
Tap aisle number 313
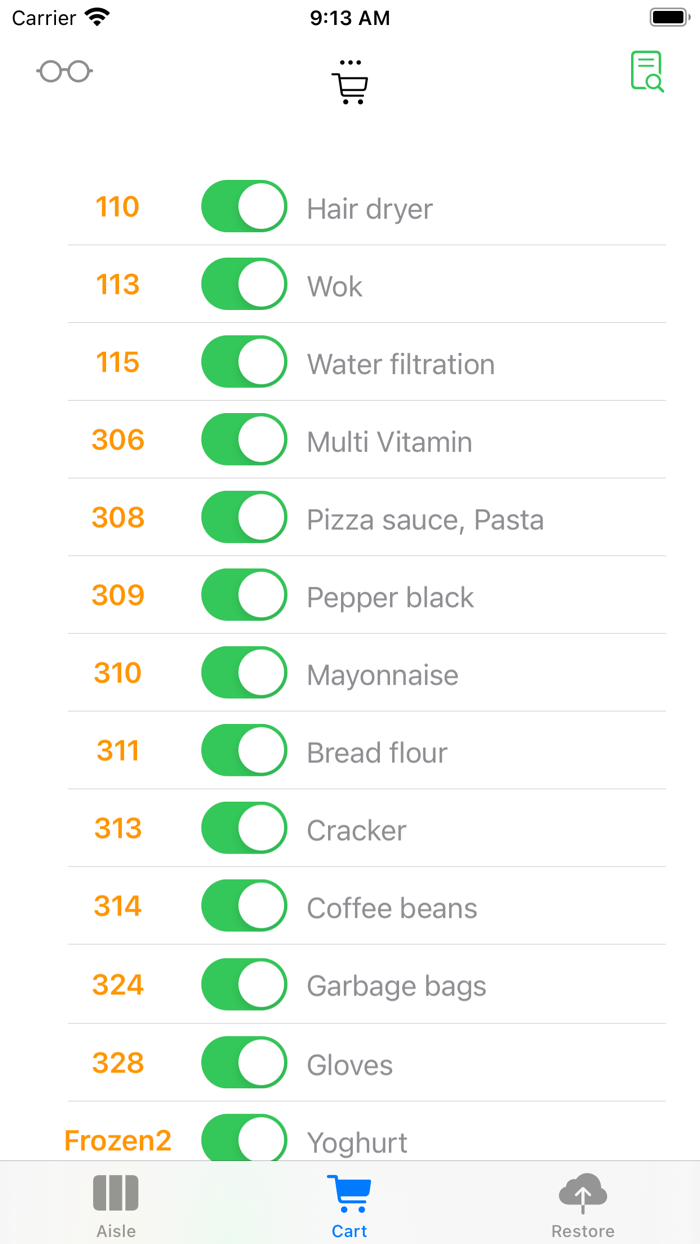tap(118, 829)
